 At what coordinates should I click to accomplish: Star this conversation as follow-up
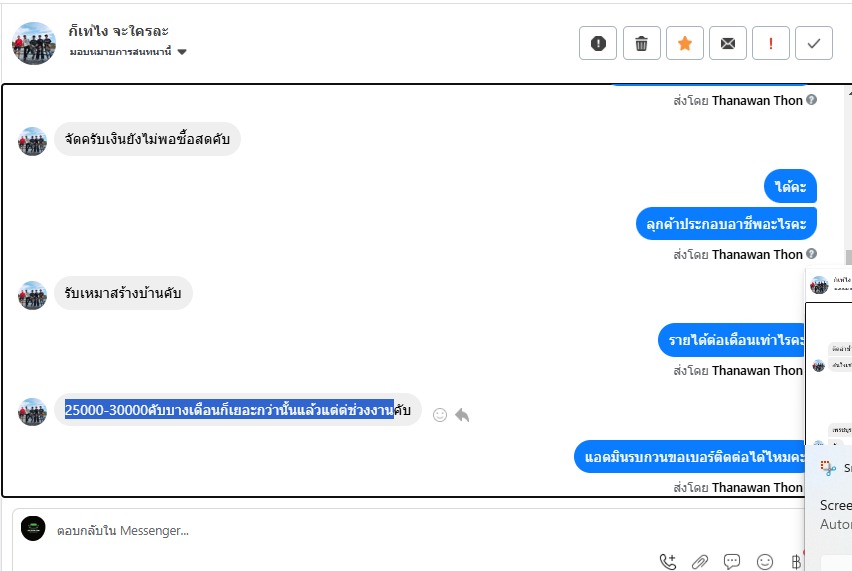click(685, 43)
